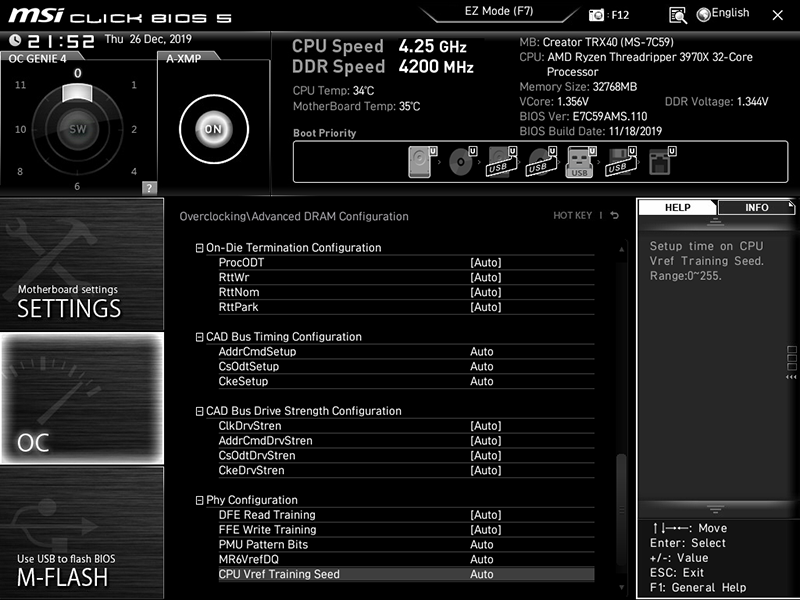The width and height of the screenshot is (800, 600).
Task: Open the HOT KEY menu
Action: click(x=572, y=215)
